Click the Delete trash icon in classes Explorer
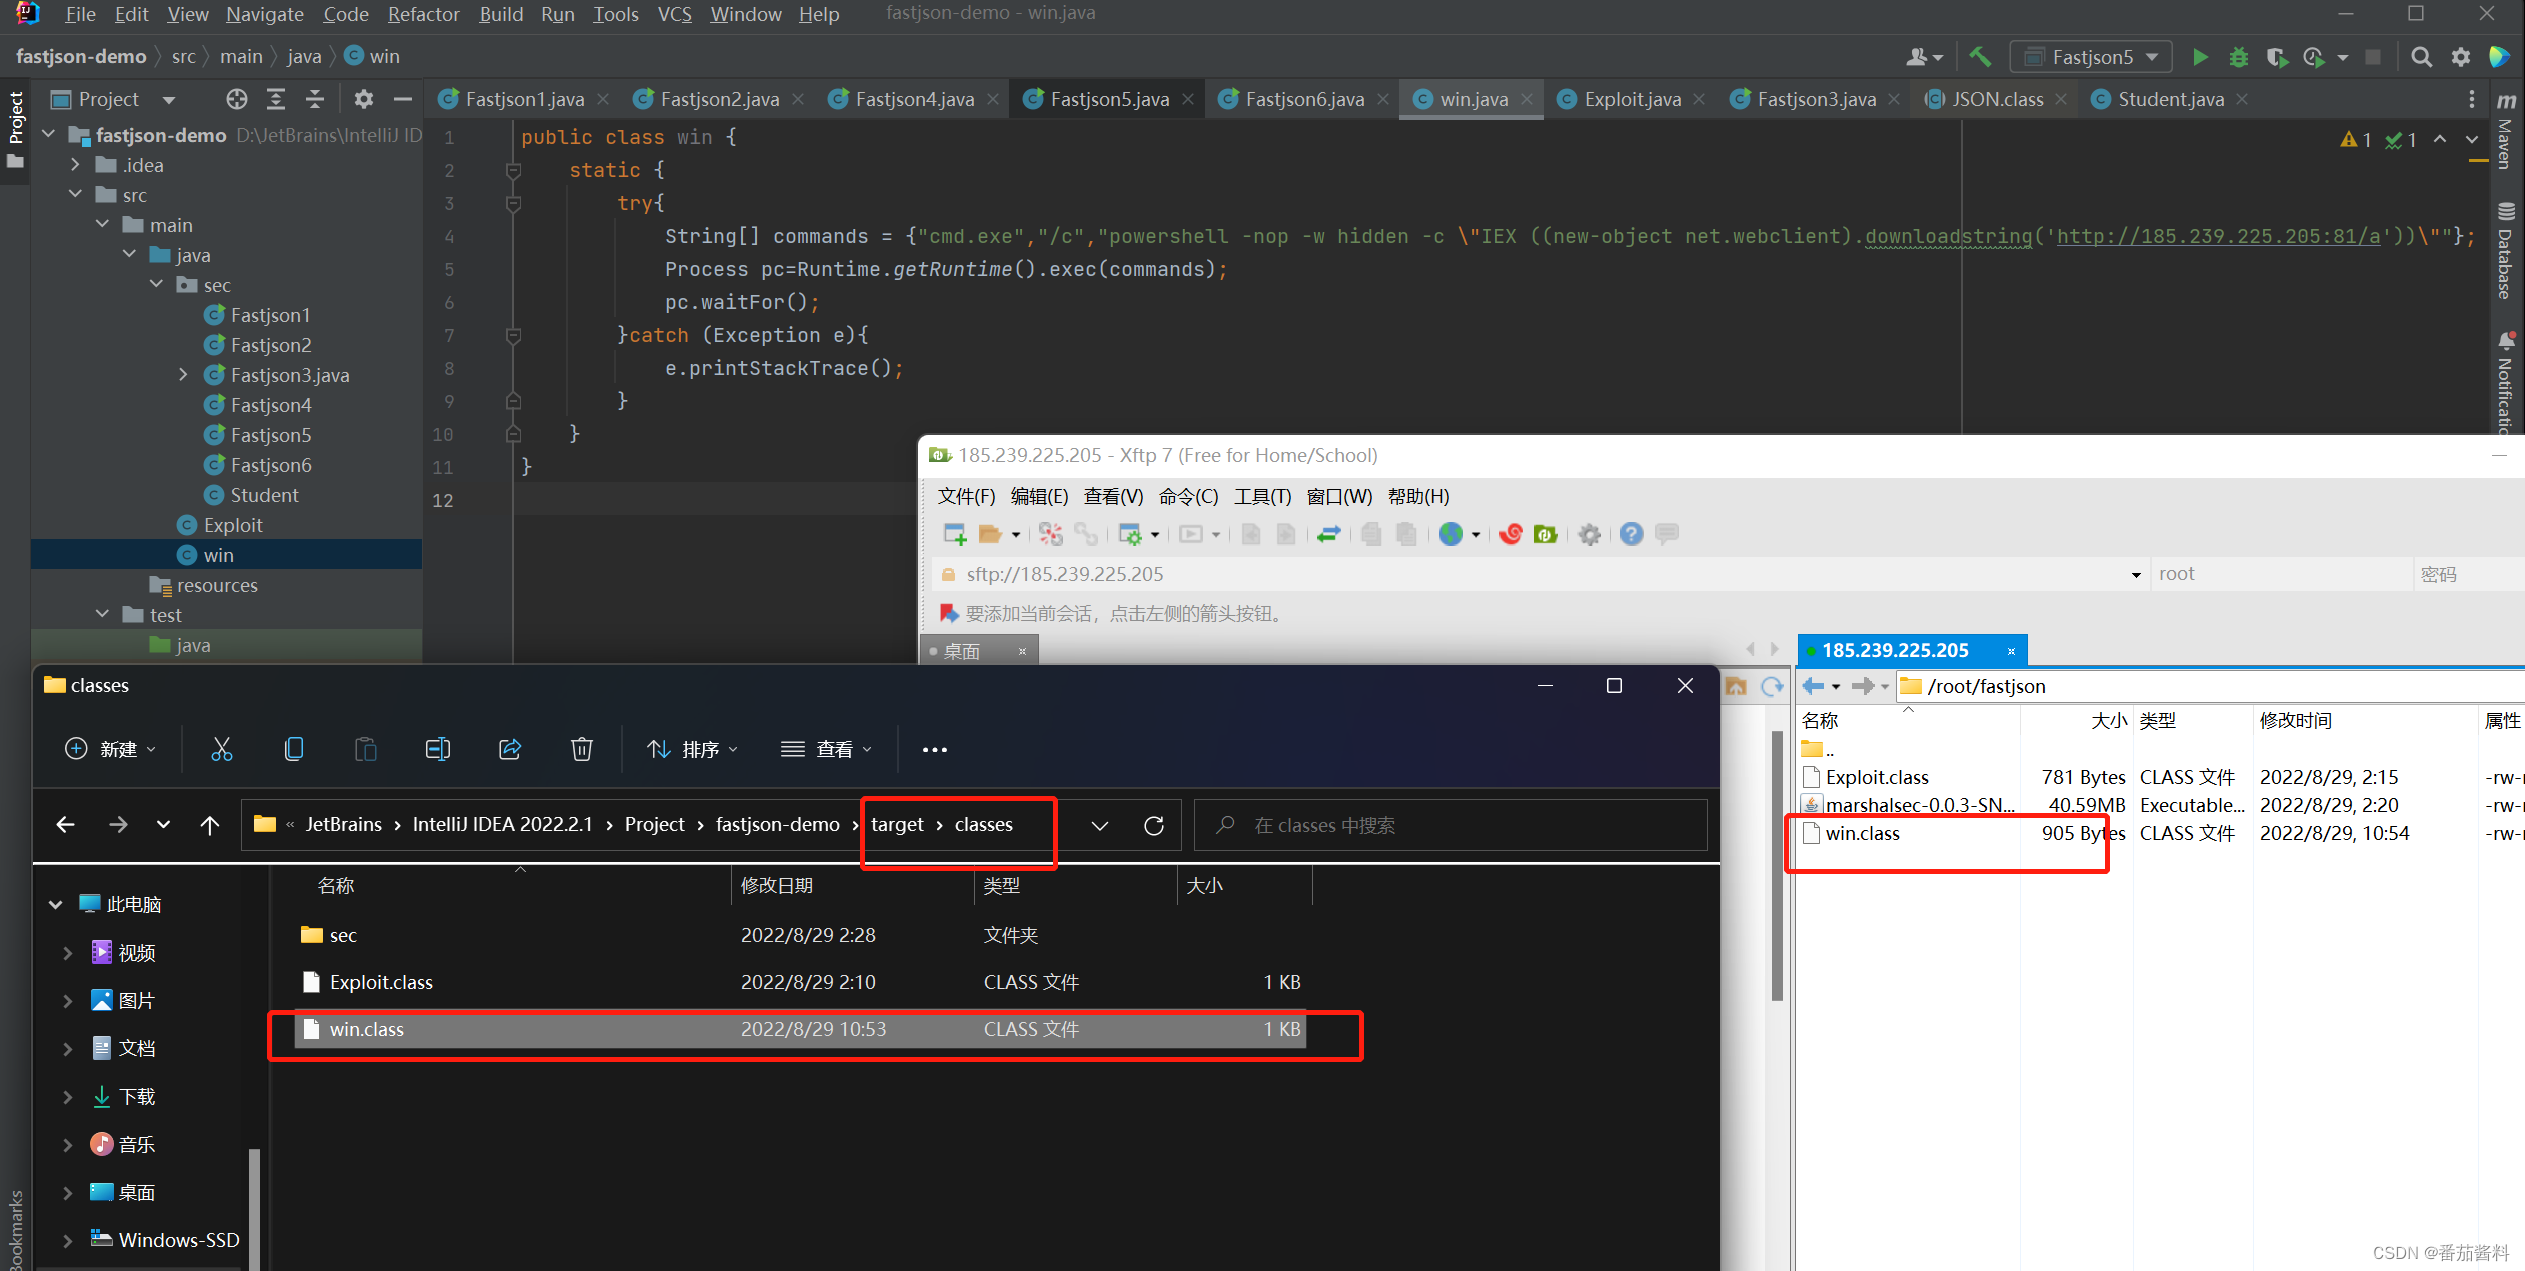The image size is (2525, 1271). coord(582,749)
